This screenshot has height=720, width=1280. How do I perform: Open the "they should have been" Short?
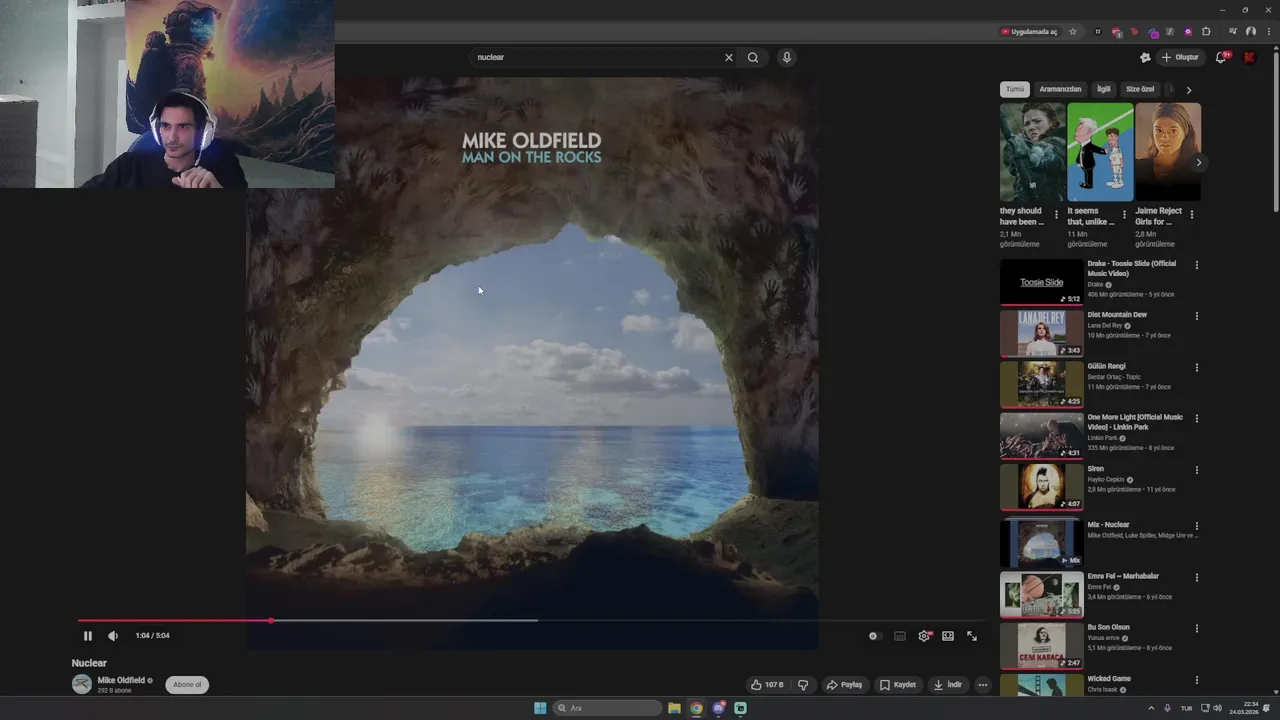tap(1033, 152)
